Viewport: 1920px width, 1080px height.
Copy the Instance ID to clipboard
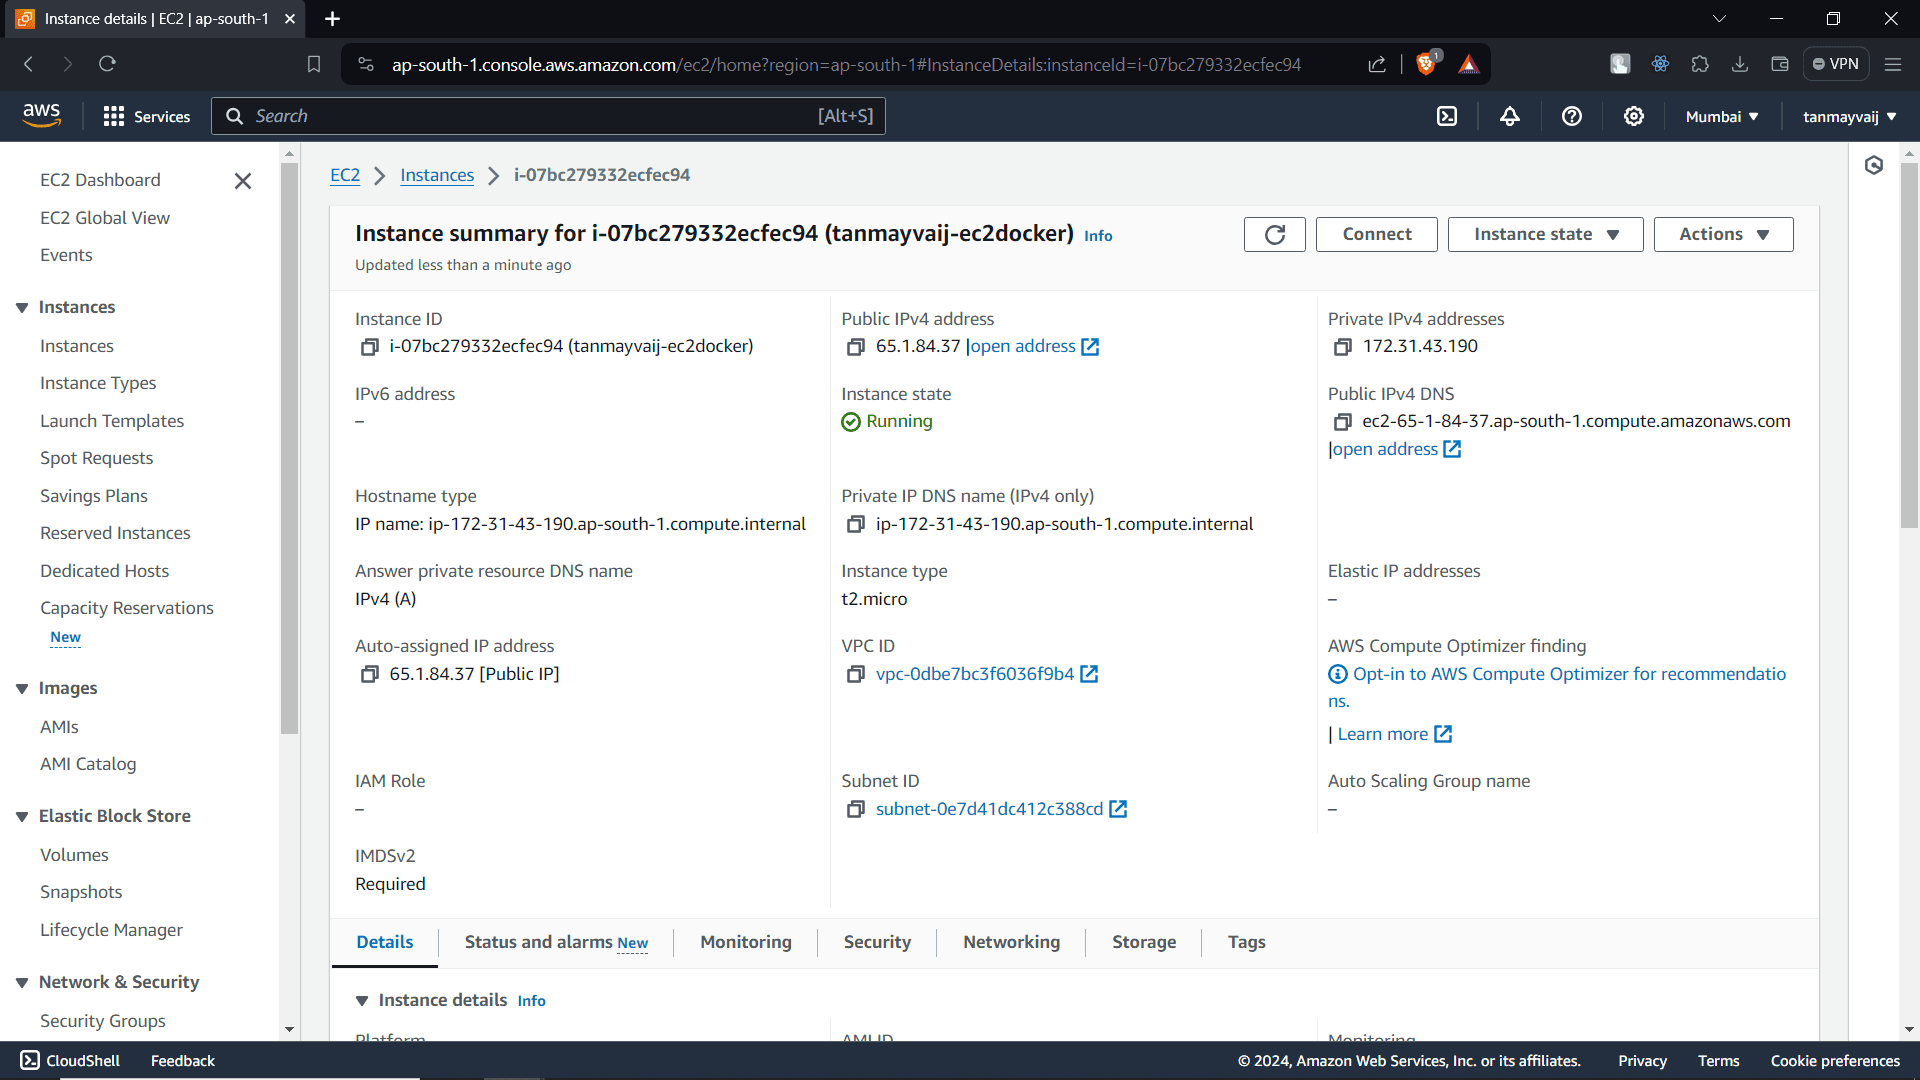tap(368, 346)
